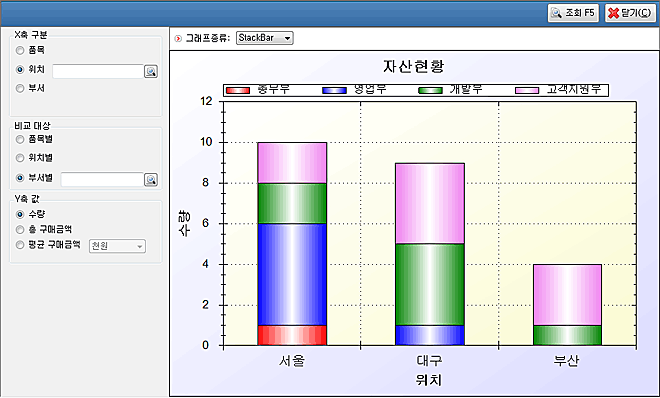Click the 위치 text input field
660x398 pixels.
click(x=98, y=72)
